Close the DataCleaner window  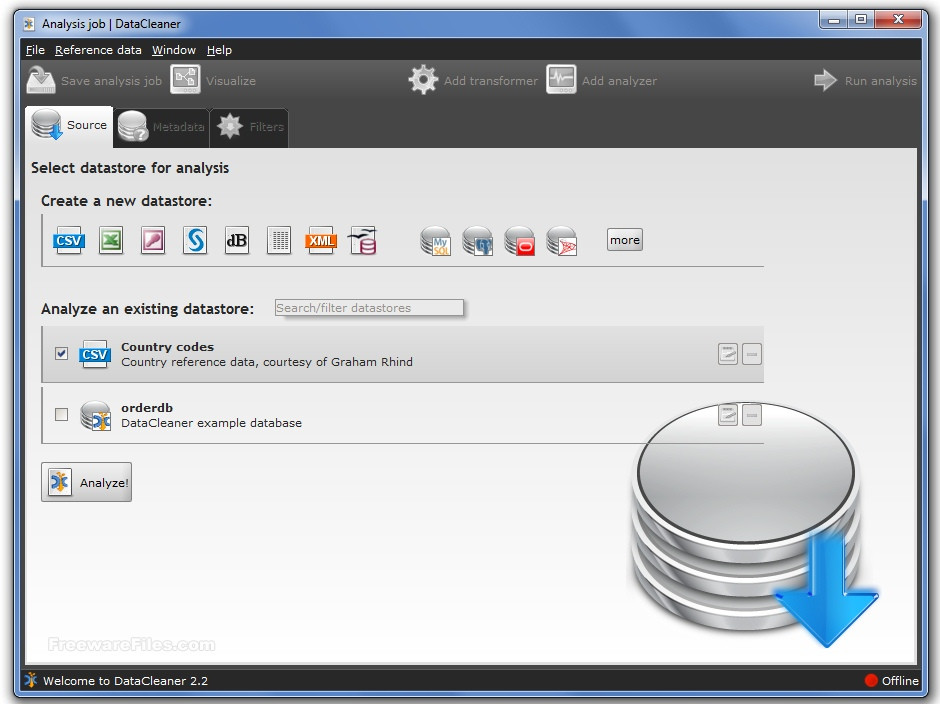pyautogui.click(x=898, y=20)
